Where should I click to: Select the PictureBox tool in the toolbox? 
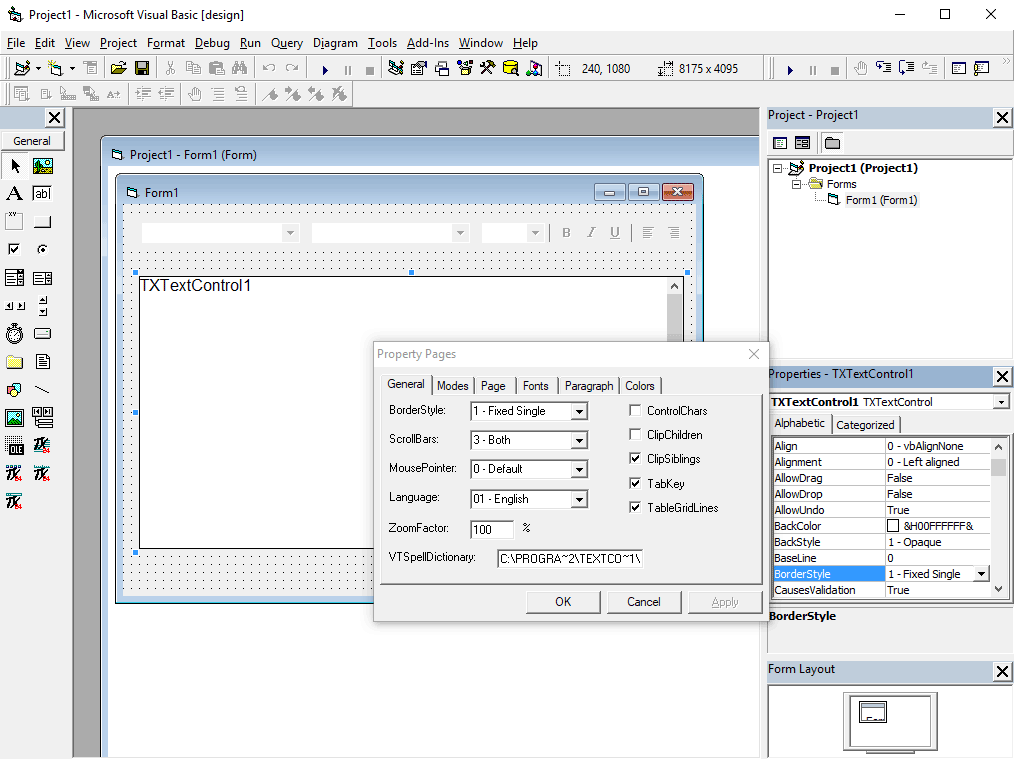click(43, 166)
